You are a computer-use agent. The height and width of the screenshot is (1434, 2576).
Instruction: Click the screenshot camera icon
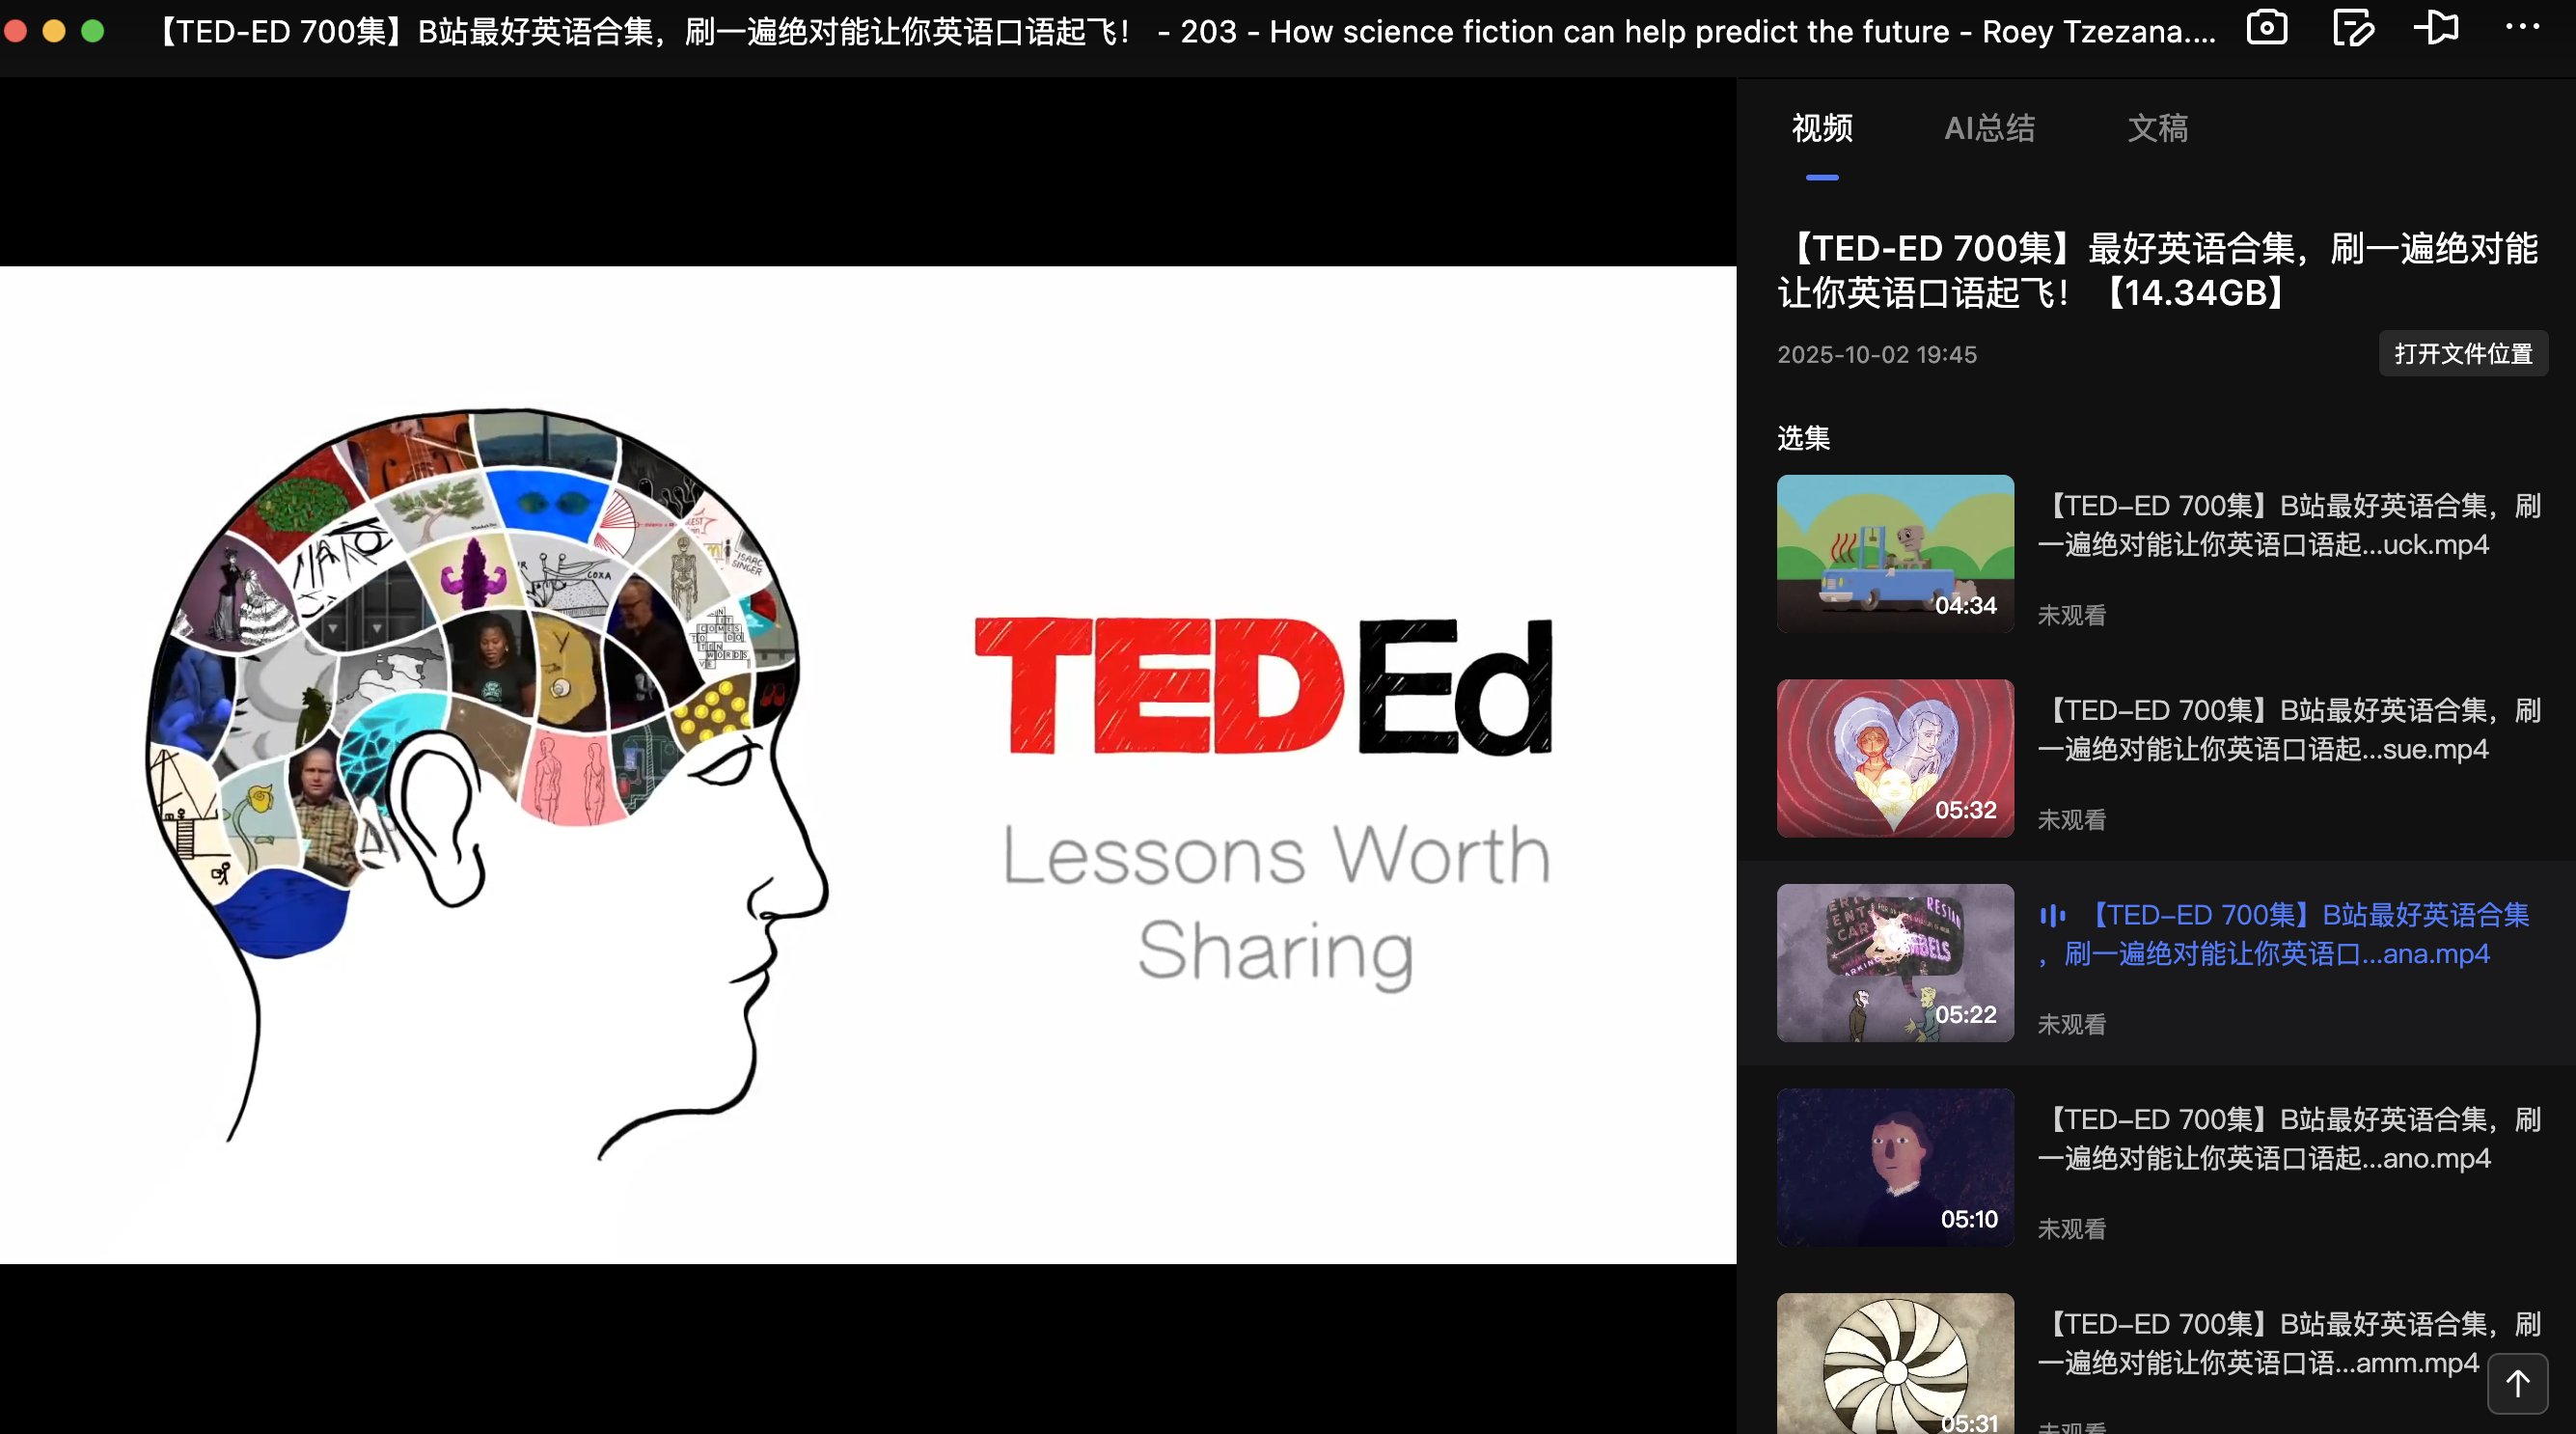click(x=2266, y=28)
